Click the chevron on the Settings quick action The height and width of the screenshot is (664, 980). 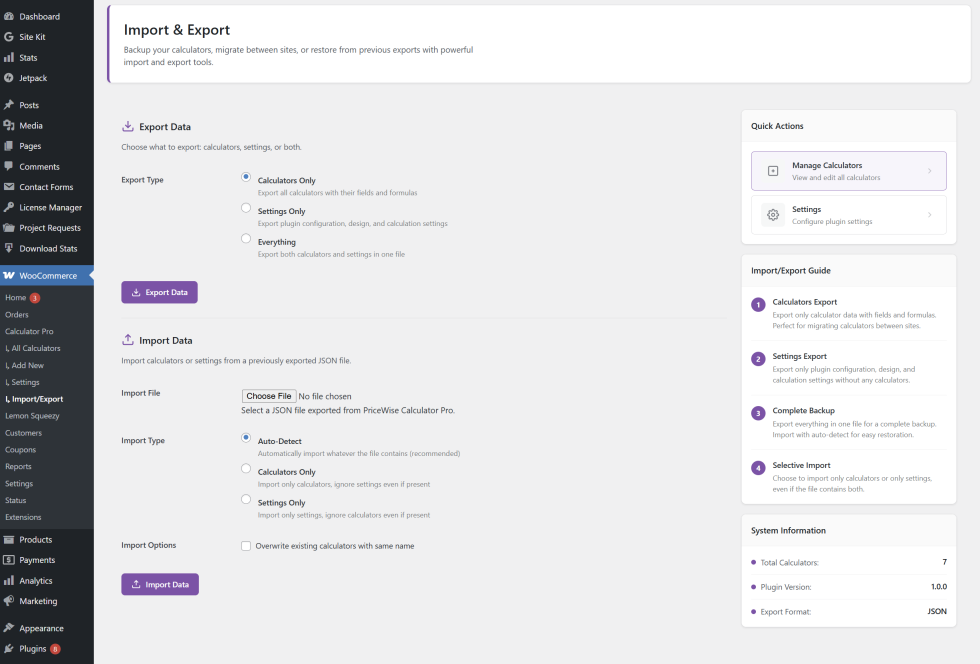click(x=929, y=215)
